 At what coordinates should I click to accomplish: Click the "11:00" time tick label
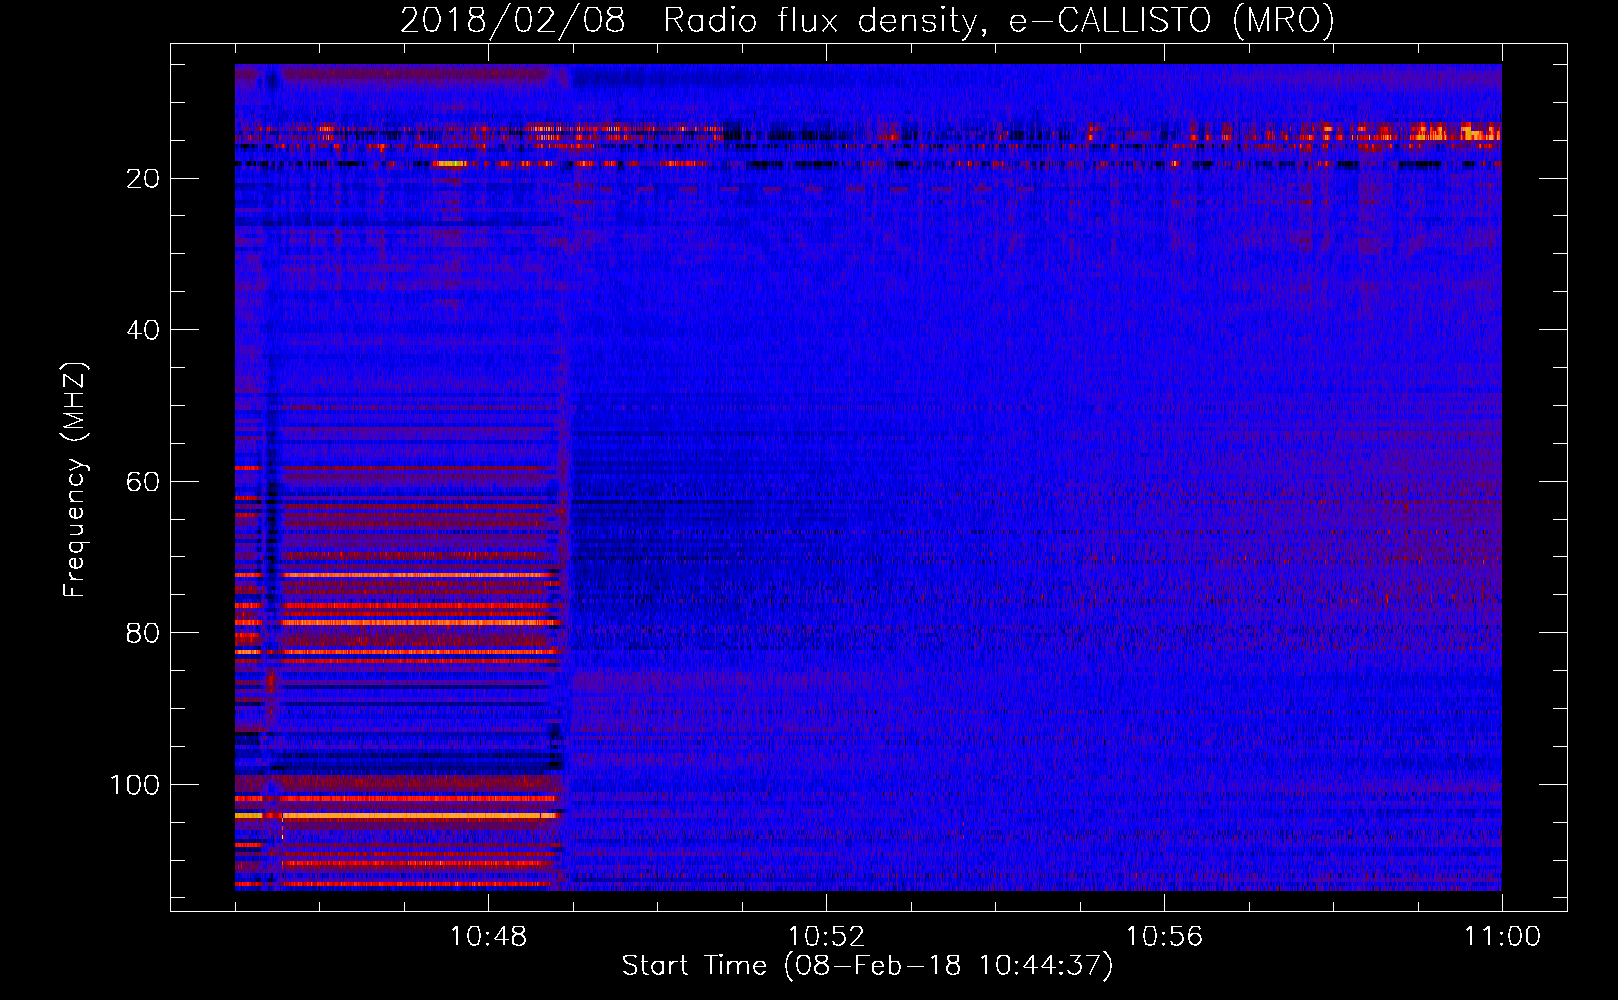1502,937
